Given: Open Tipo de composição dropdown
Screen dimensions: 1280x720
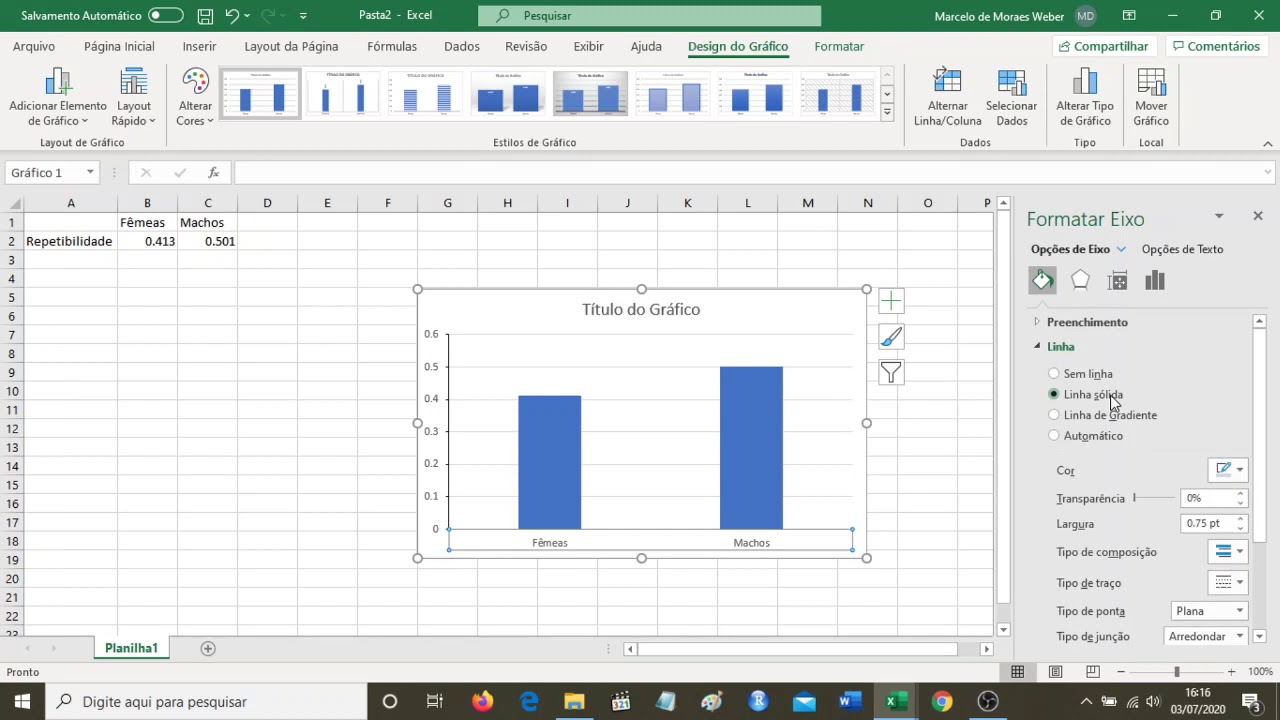Looking at the screenshot, I should tap(1229, 552).
